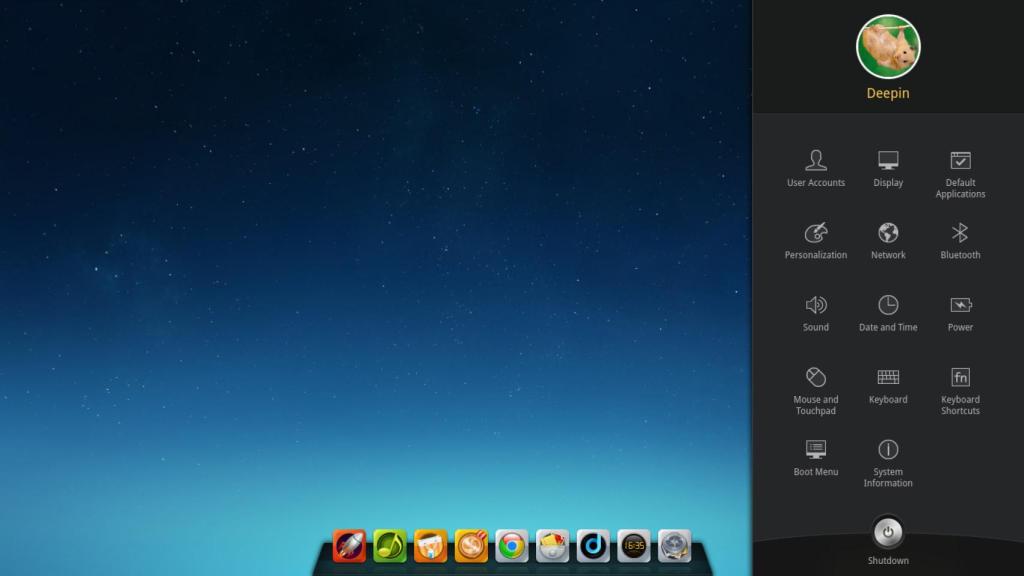Click the Deepin username link
The width and height of the screenshot is (1024, 576).
point(887,92)
